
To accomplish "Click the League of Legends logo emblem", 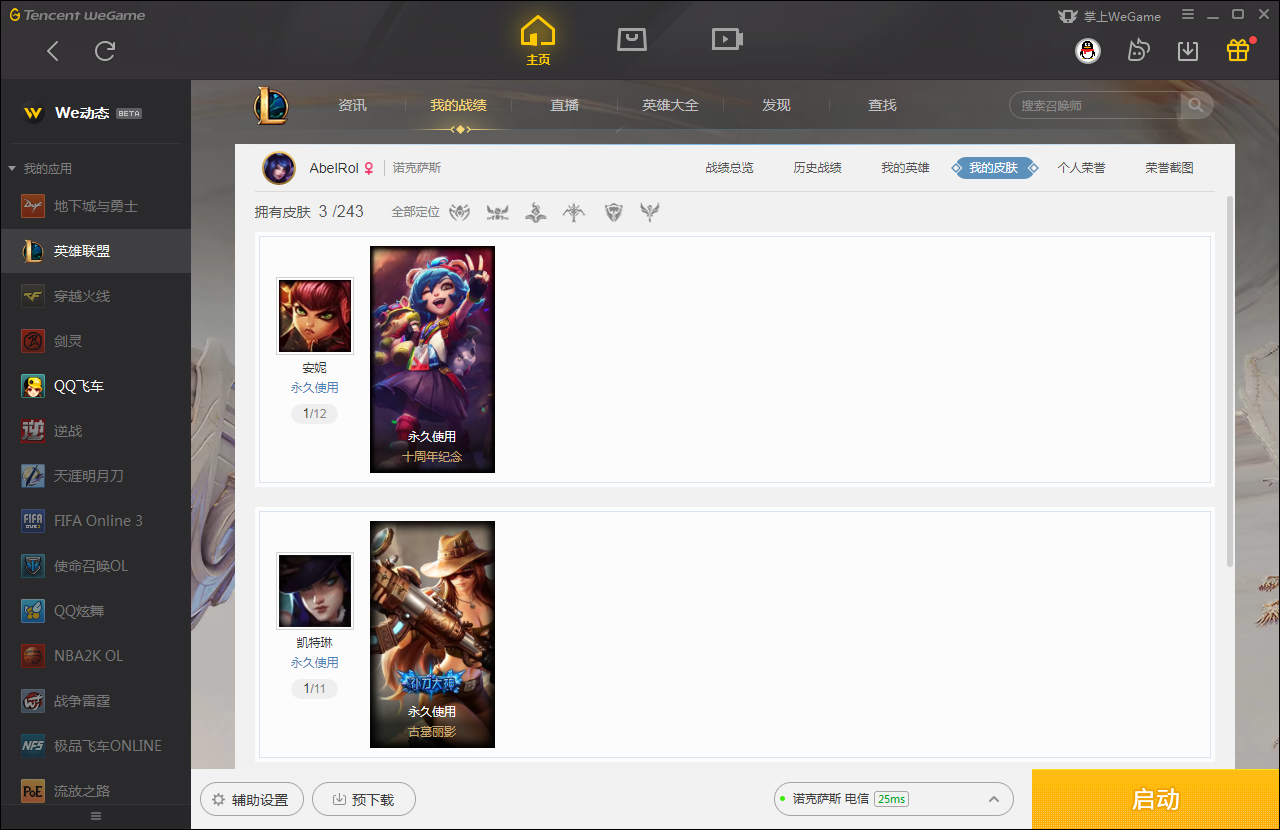I will (270, 106).
